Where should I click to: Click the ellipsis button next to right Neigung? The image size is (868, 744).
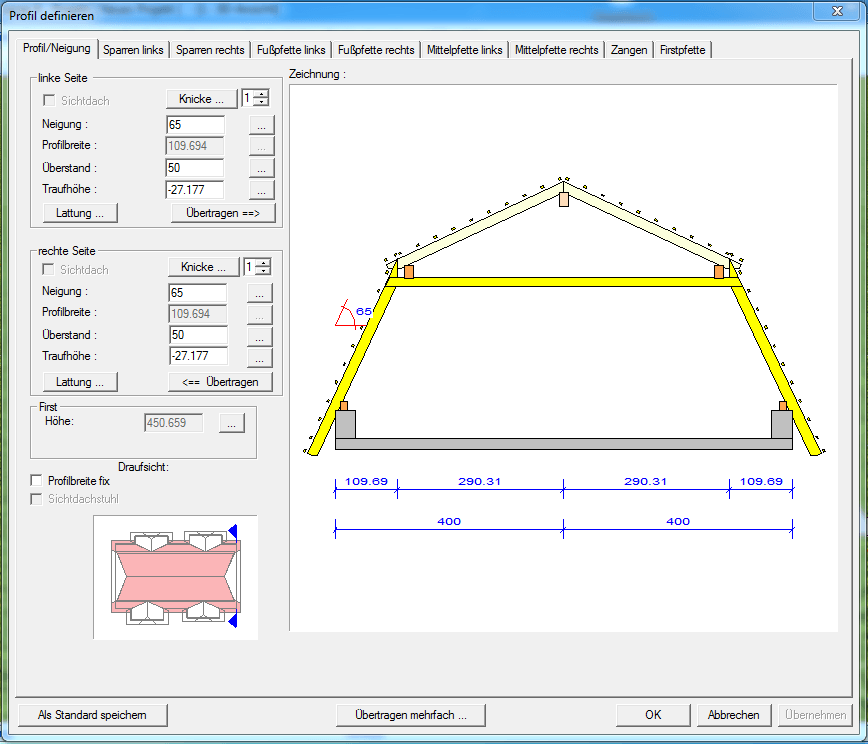point(260,293)
